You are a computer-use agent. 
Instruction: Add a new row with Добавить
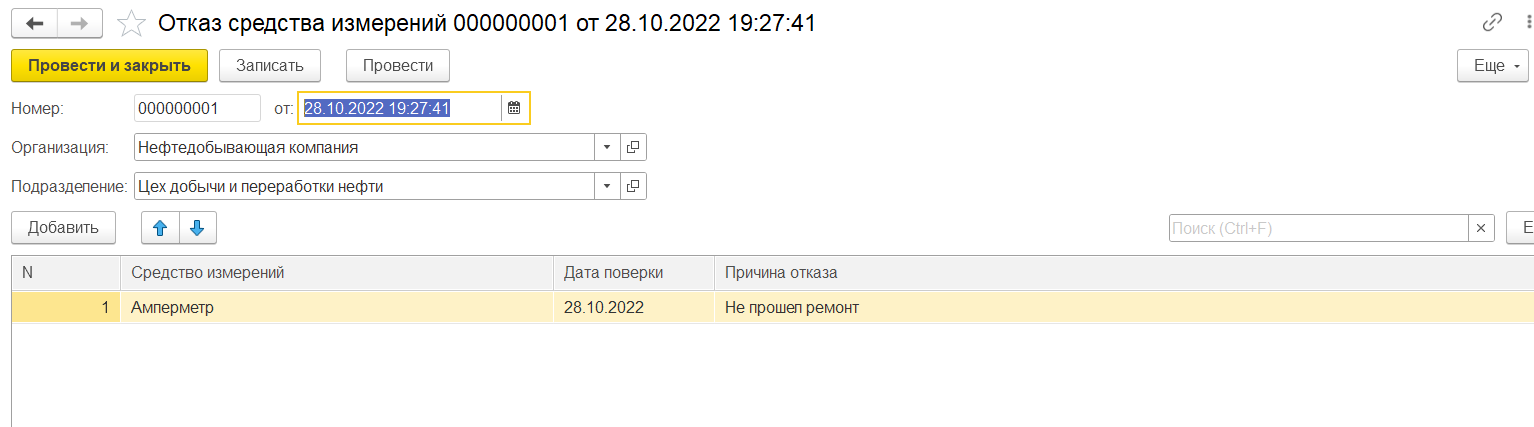tap(63, 228)
